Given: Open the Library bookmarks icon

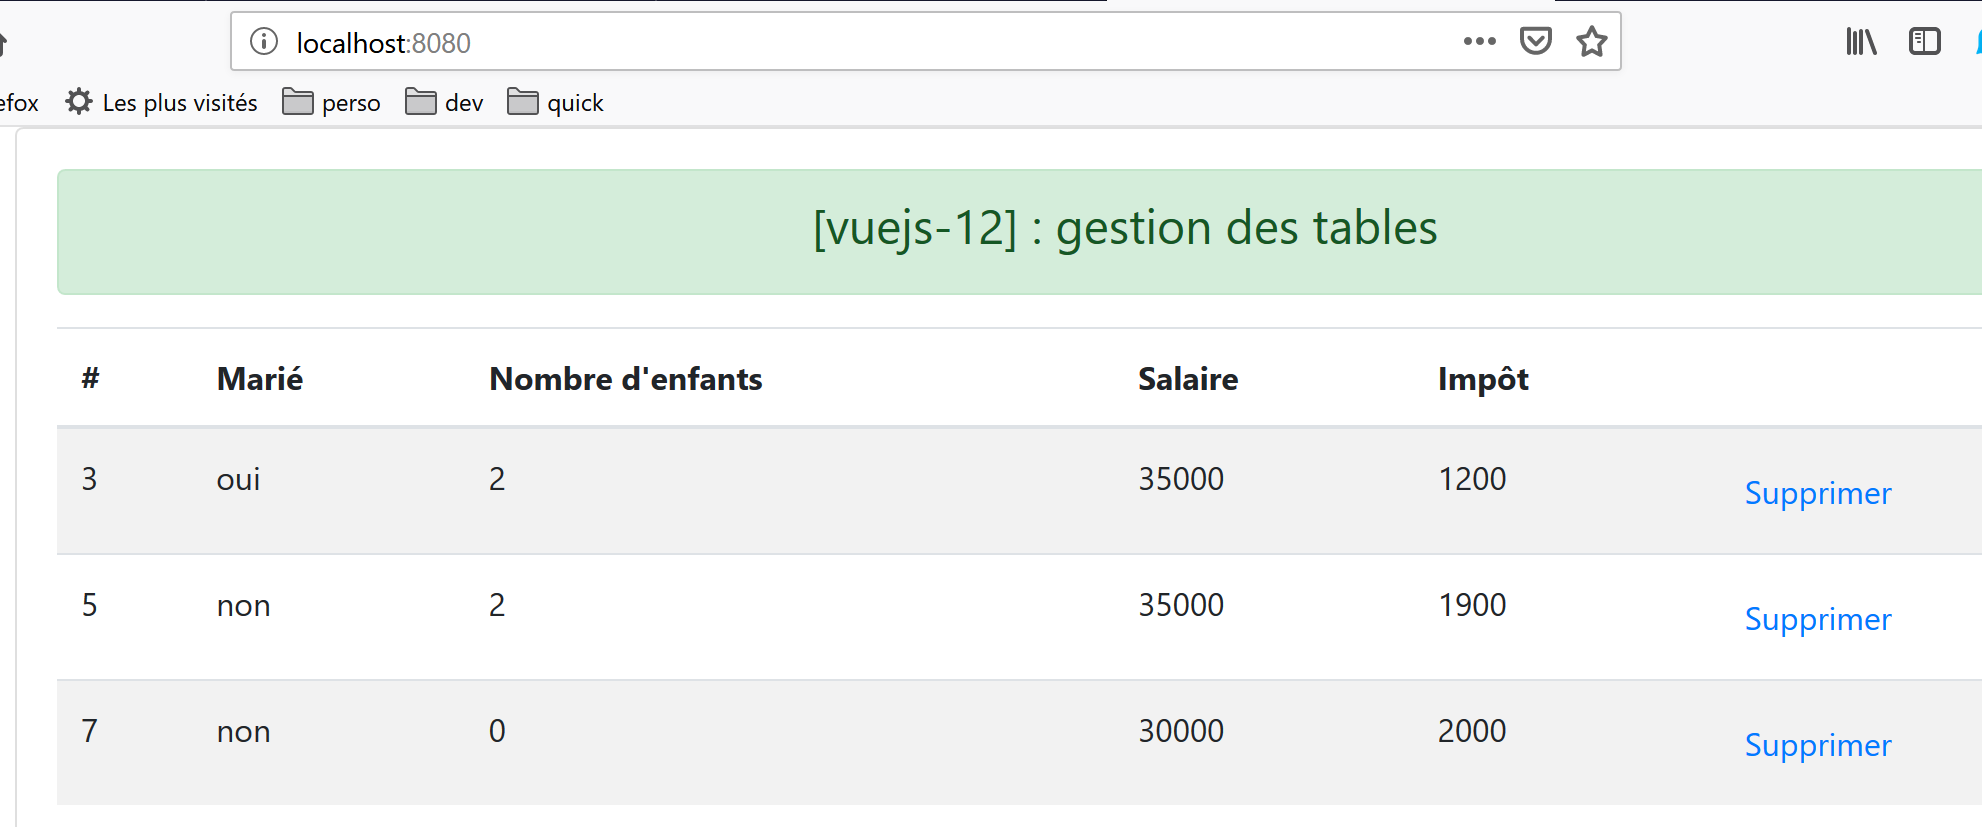Looking at the screenshot, I should pyautogui.click(x=1860, y=42).
